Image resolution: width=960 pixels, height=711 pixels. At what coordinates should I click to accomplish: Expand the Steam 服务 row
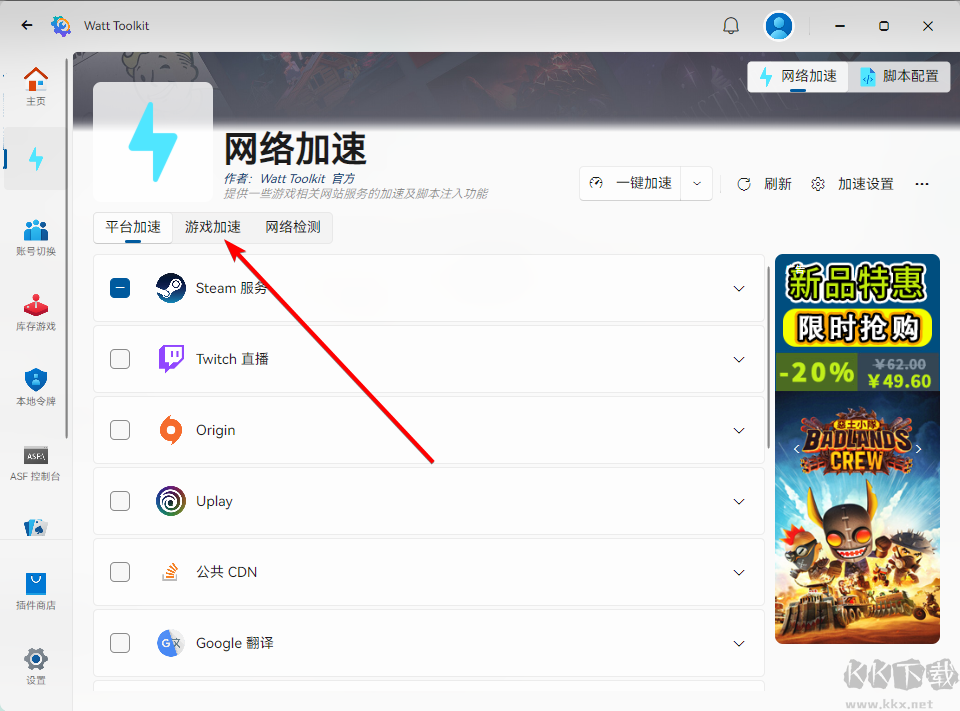(739, 288)
